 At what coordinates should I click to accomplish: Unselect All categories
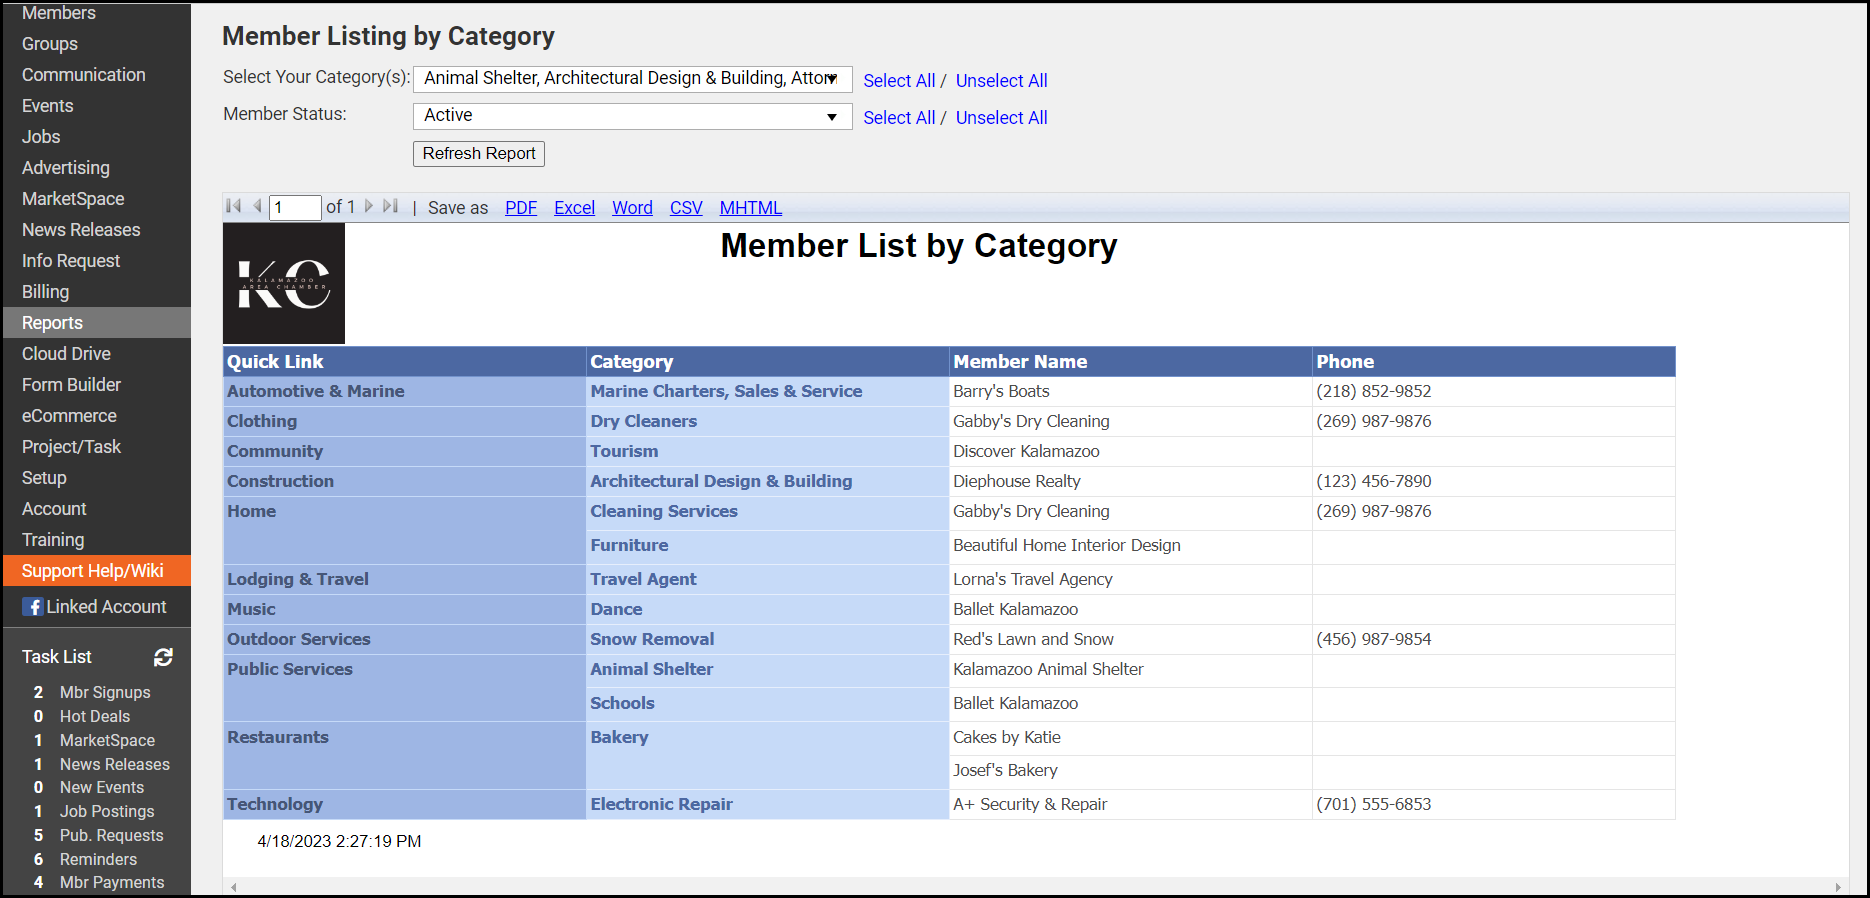coord(1001,81)
